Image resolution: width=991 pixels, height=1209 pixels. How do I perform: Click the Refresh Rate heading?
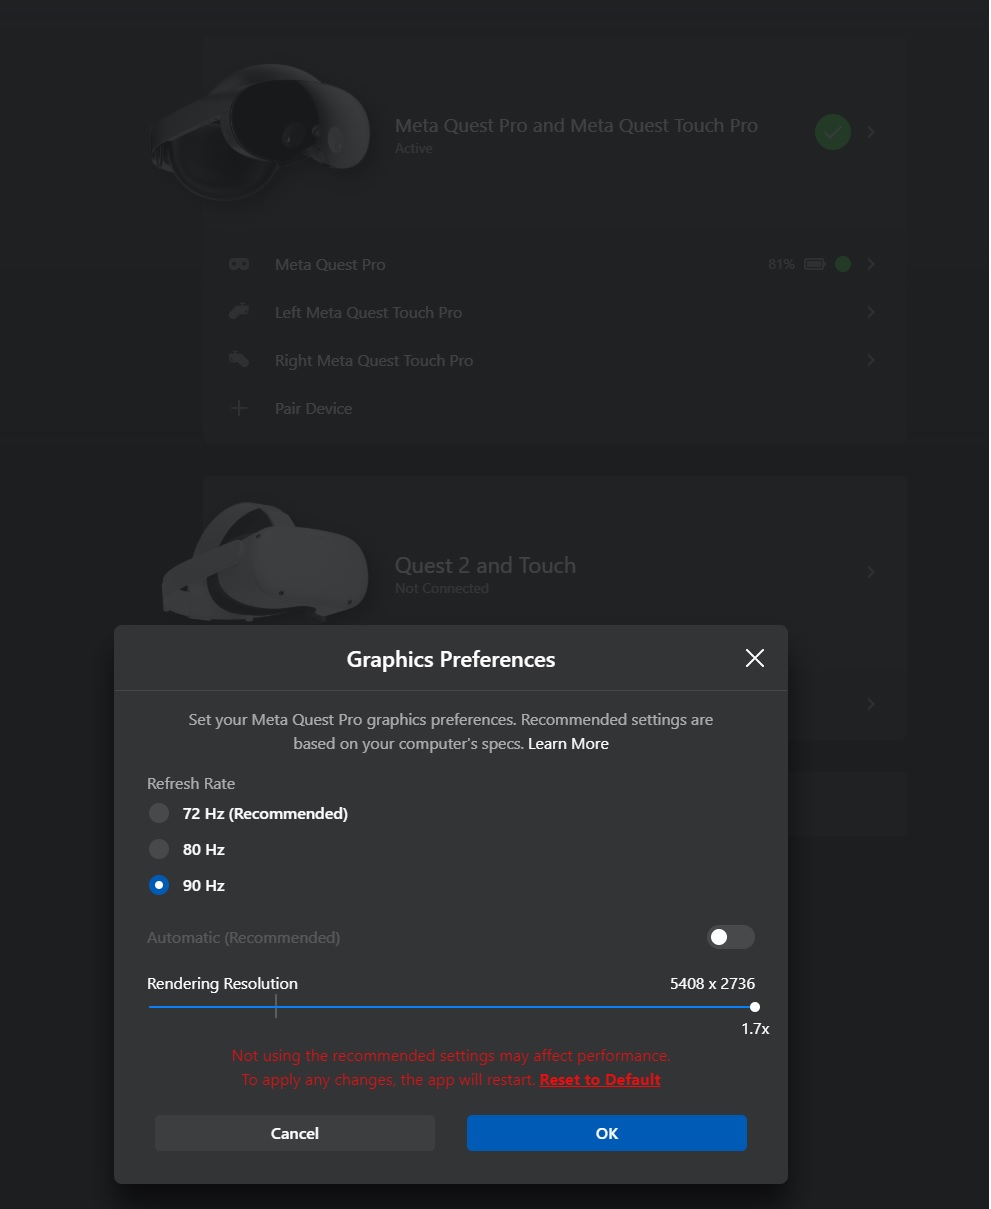(x=191, y=783)
